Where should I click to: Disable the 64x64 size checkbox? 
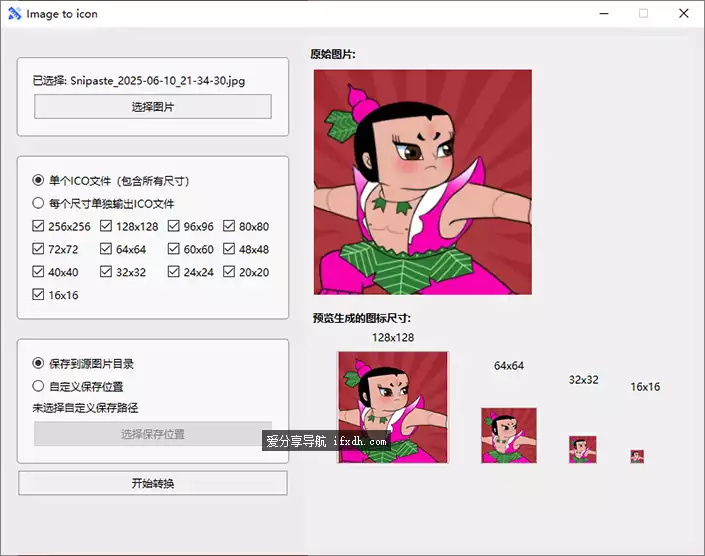(106, 249)
